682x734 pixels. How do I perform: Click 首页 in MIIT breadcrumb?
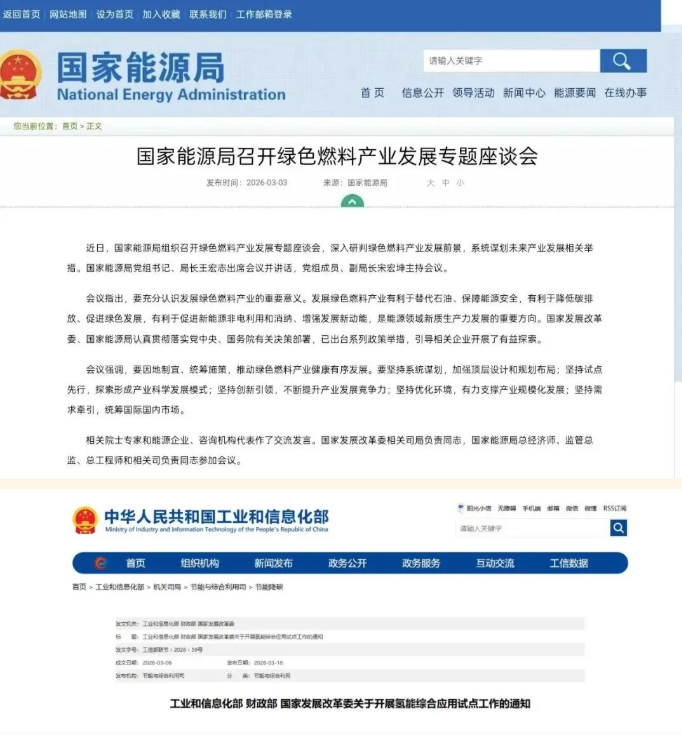coord(79,587)
